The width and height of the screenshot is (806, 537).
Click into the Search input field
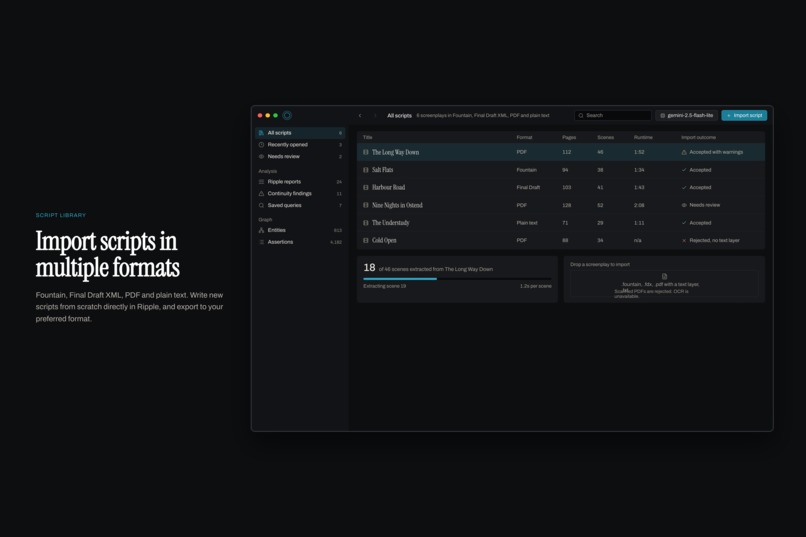613,116
